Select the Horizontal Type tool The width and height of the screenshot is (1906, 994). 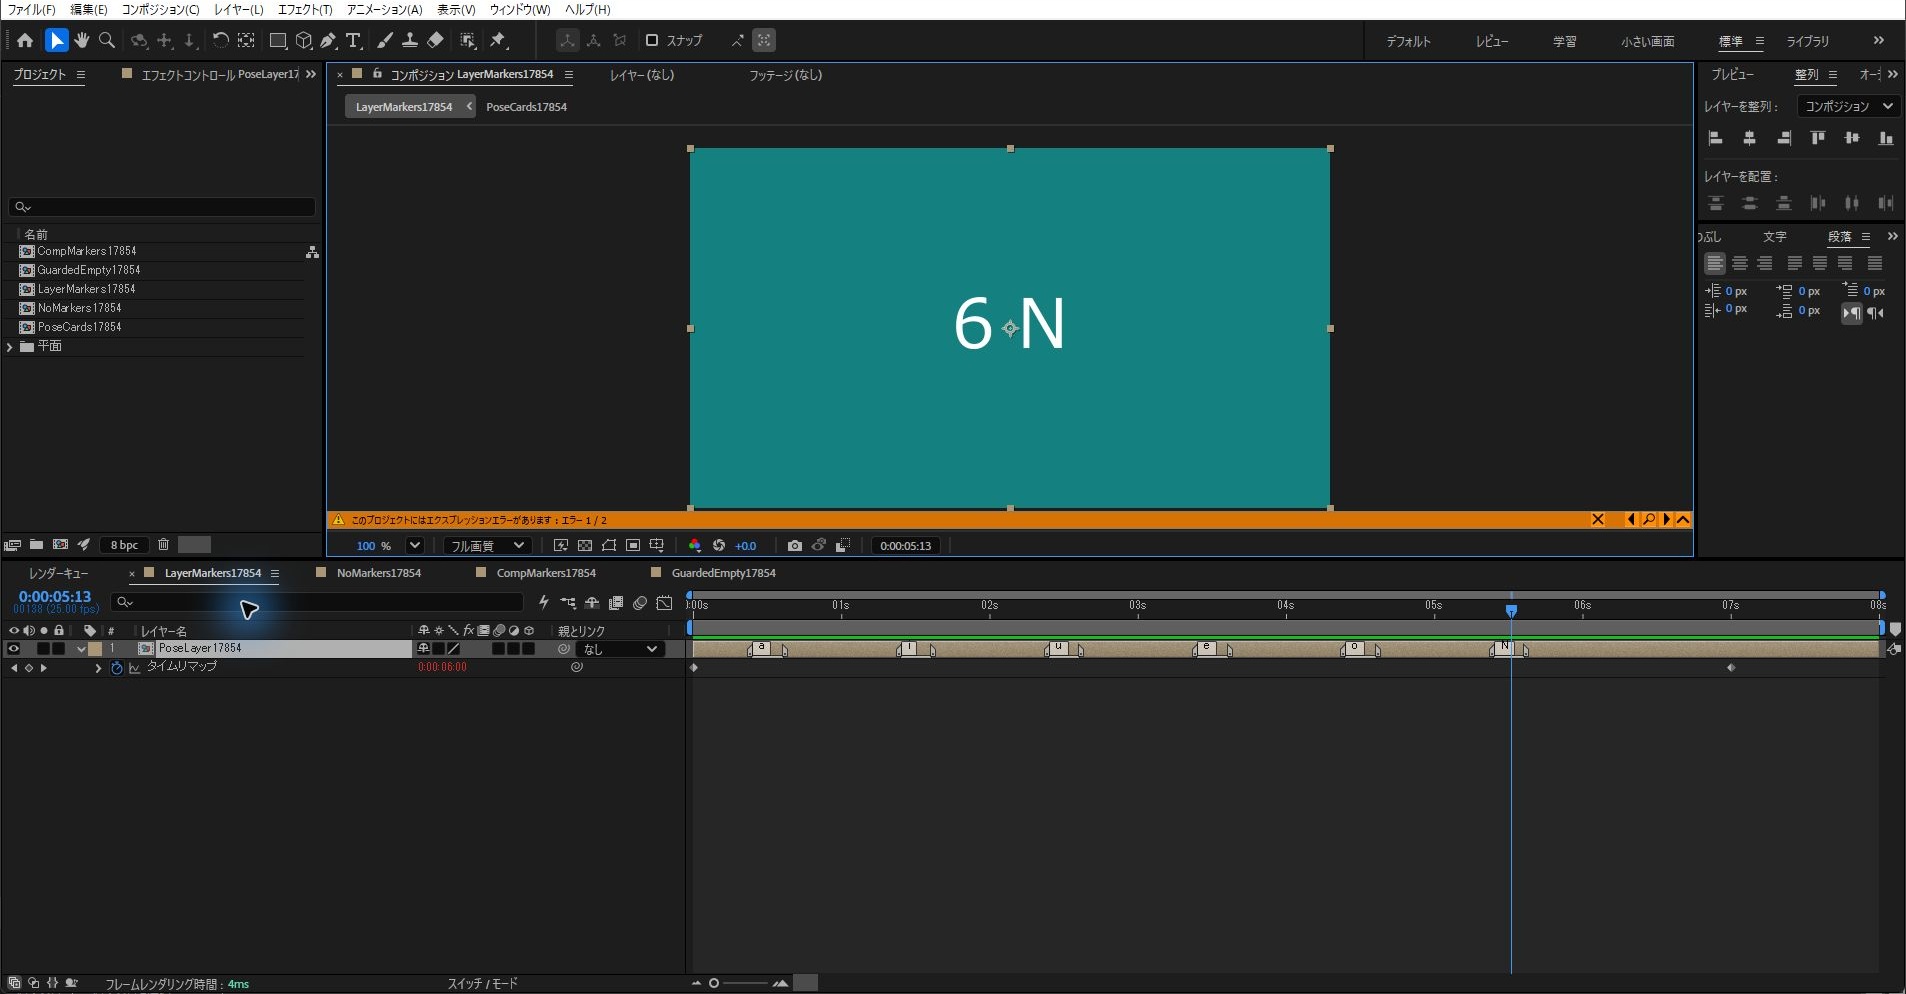353,40
